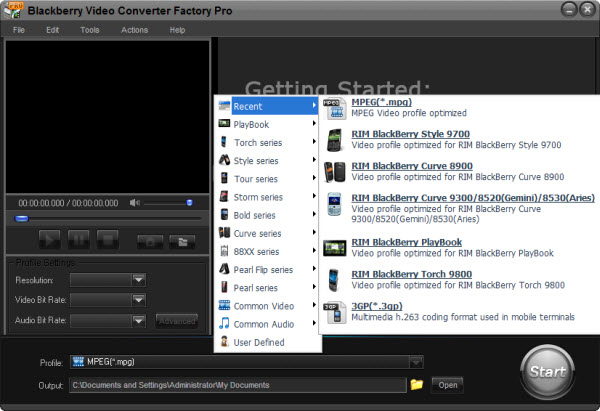
Task: Click the Curve 9300/8520 phone thumbnail
Action: (x=334, y=204)
